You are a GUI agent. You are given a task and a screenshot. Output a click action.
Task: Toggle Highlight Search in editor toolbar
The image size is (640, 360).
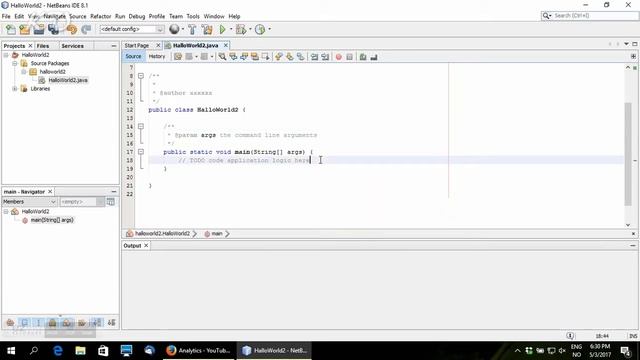(255, 57)
